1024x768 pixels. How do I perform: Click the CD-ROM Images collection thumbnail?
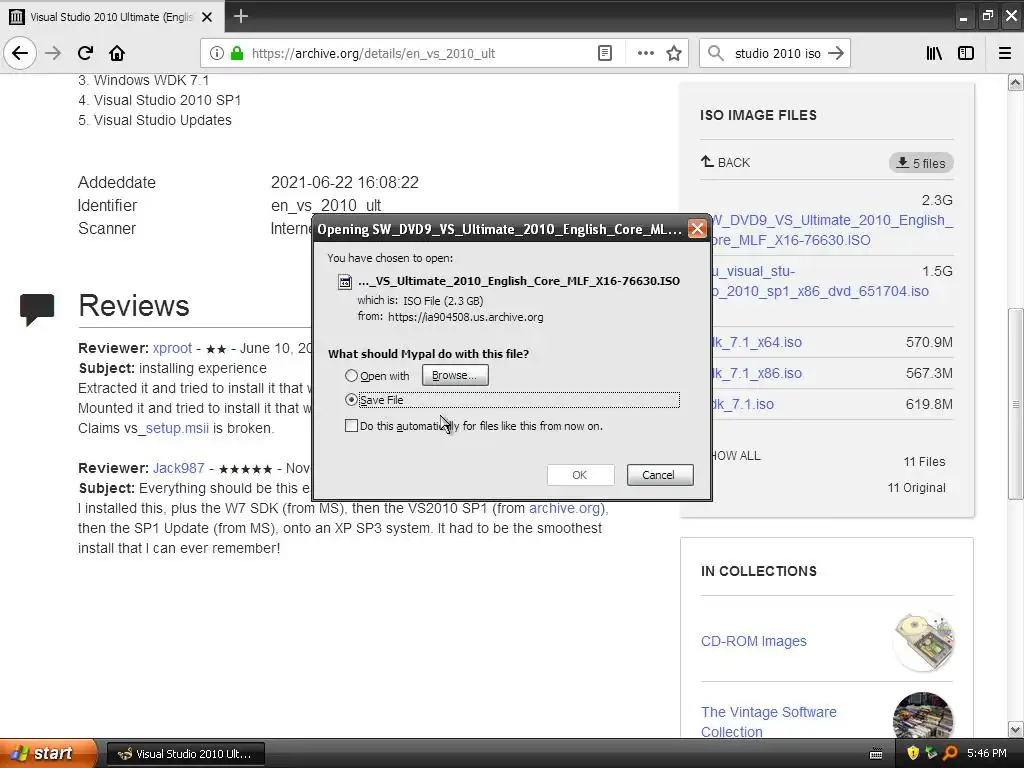click(x=923, y=641)
